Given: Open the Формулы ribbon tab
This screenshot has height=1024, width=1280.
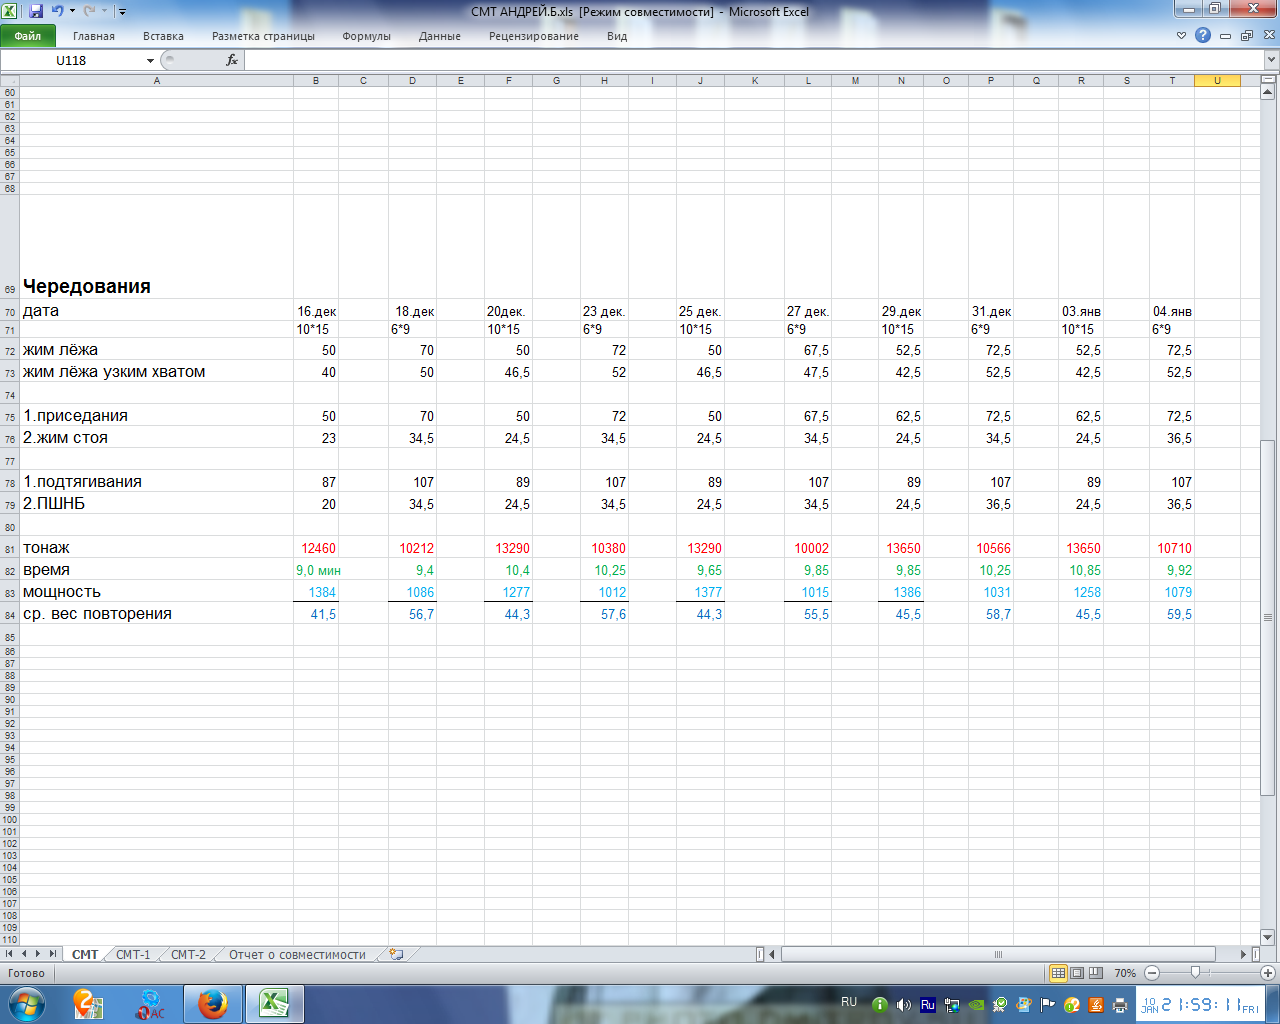Looking at the screenshot, I should [366, 36].
